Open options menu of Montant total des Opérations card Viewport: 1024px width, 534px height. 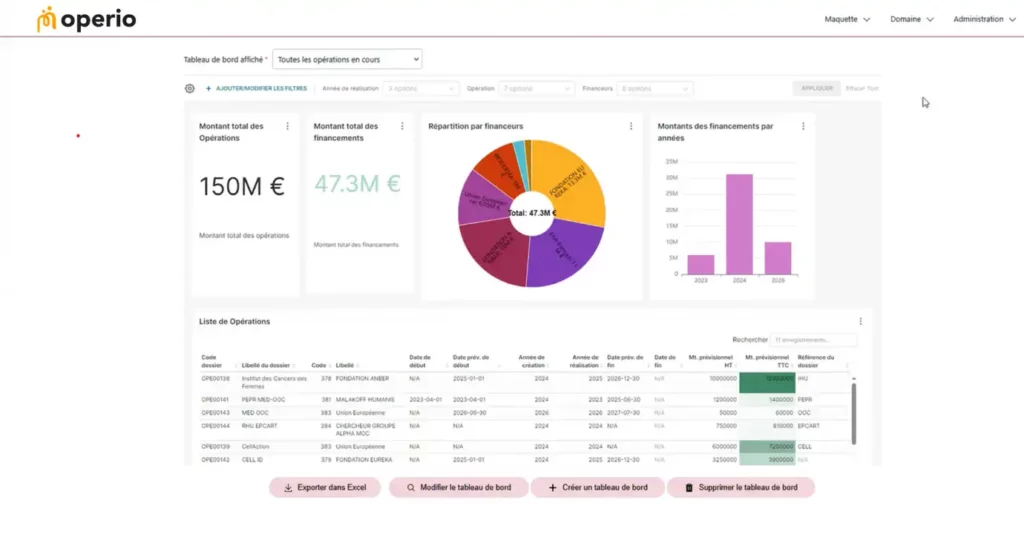pos(287,126)
